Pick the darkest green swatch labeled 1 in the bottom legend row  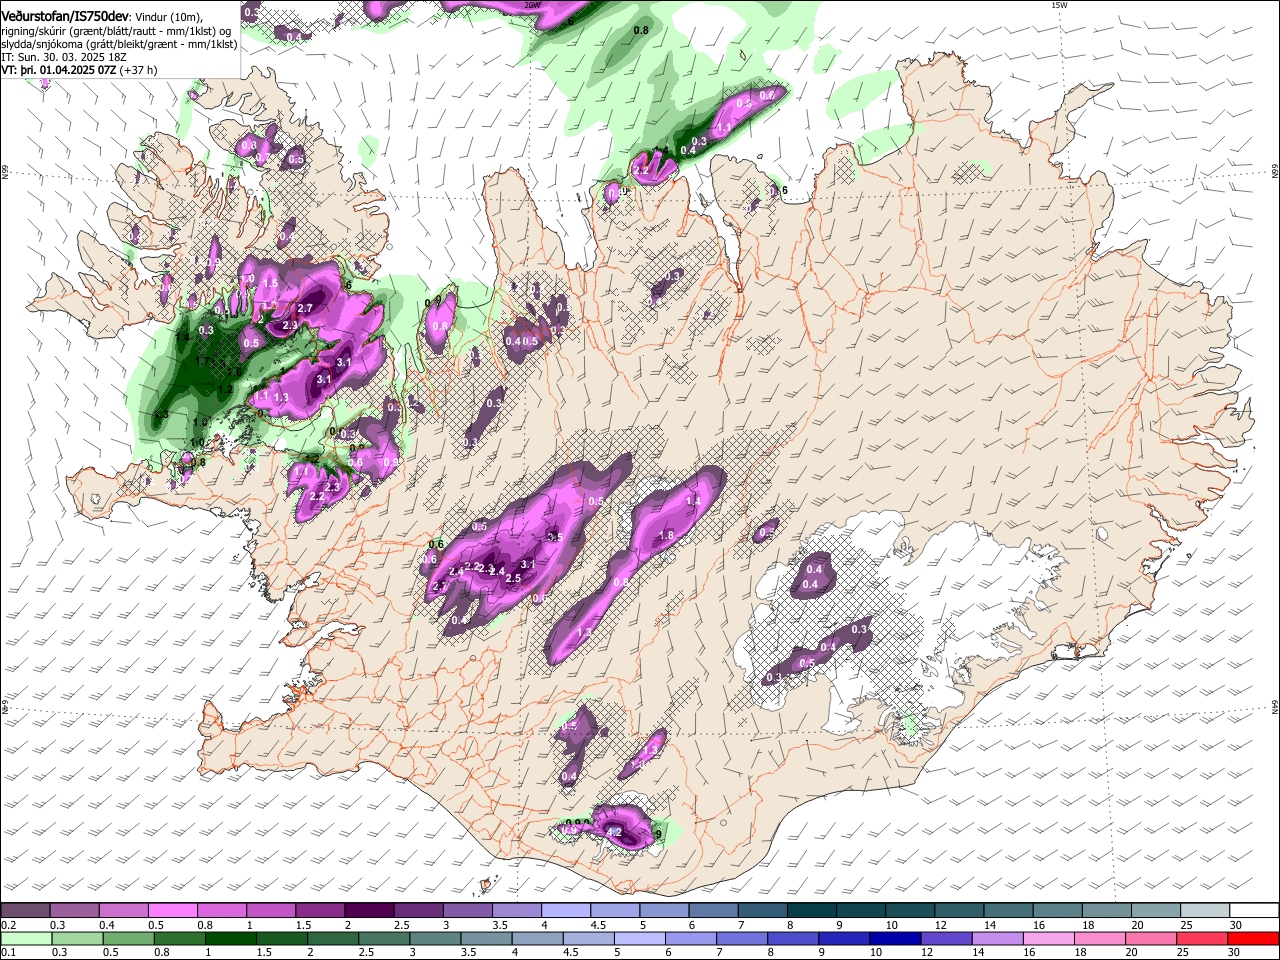230,938
